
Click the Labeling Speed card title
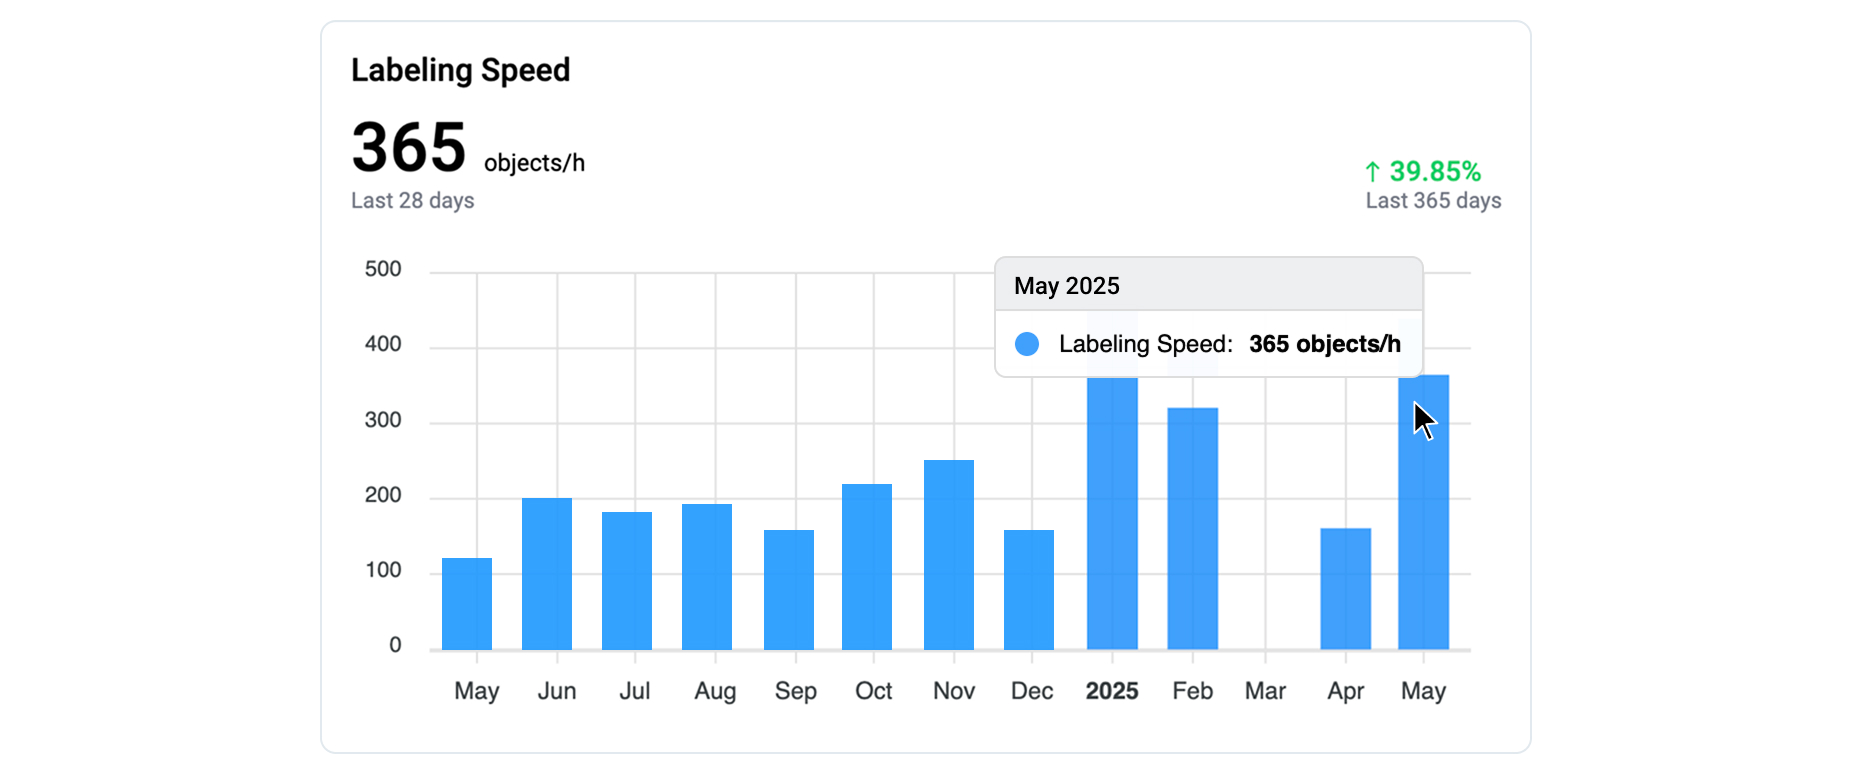click(460, 70)
